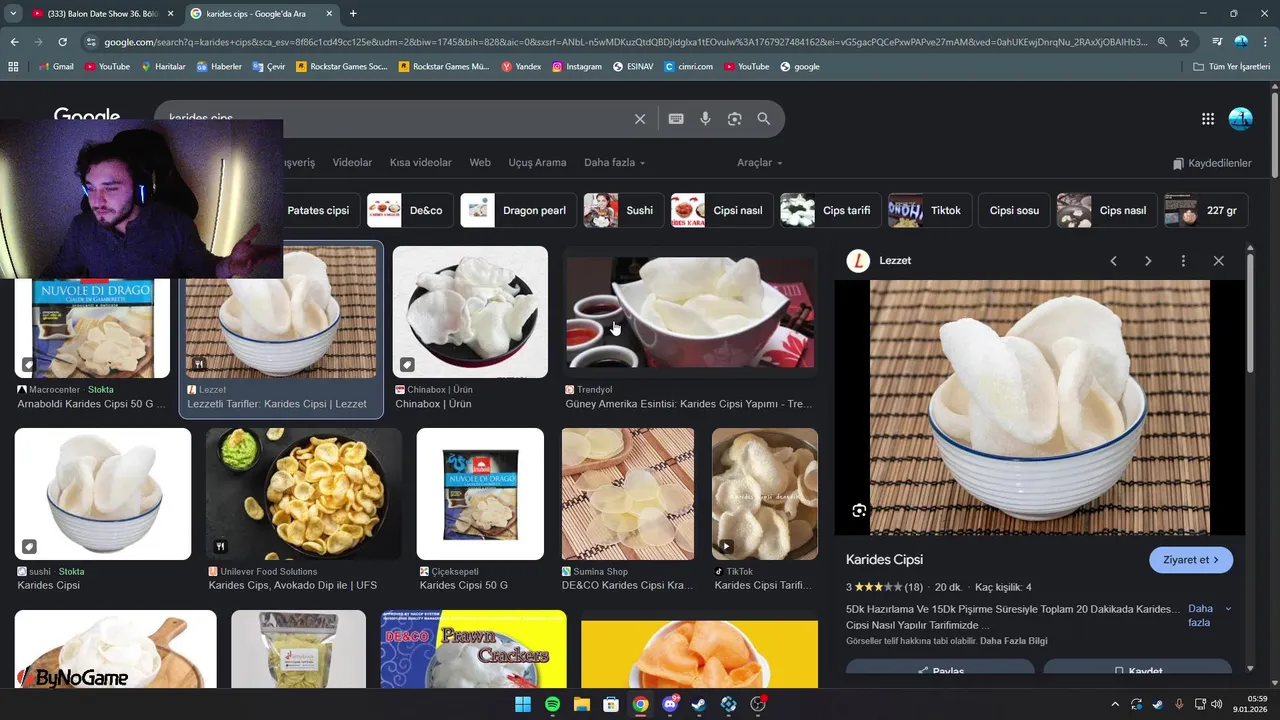1280x720 pixels.
Task: Search inside preview image with Lens icon
Action: pyautogui.click(x=859, y=511)
